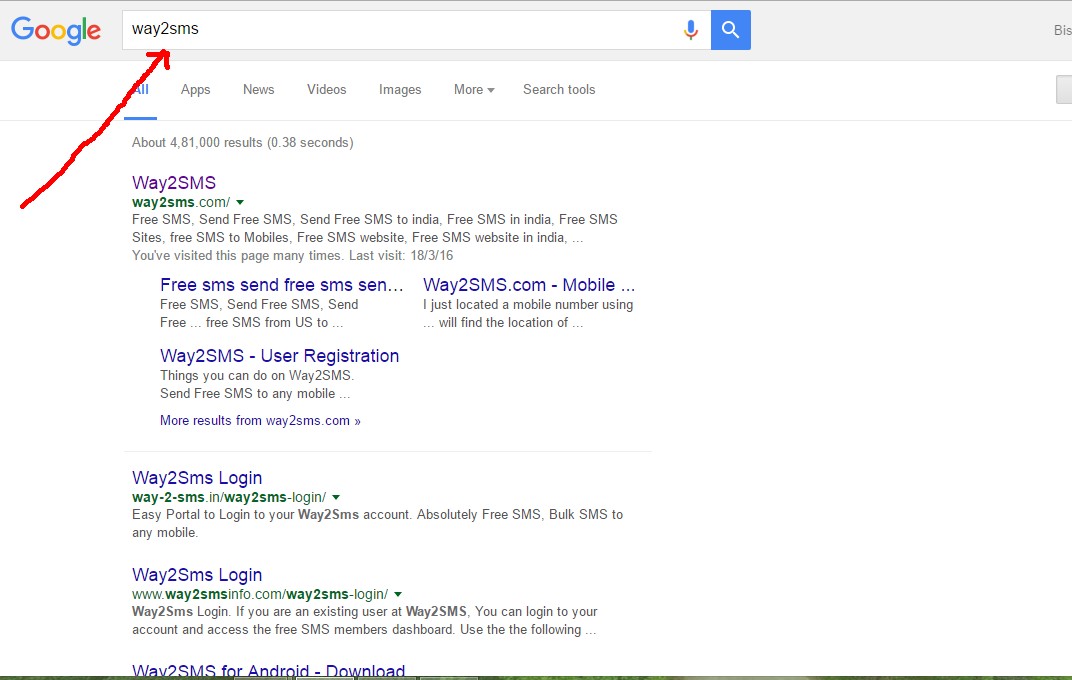Open the 'Free sms send free sms sen…' sitelink

(x=282, y=284)
